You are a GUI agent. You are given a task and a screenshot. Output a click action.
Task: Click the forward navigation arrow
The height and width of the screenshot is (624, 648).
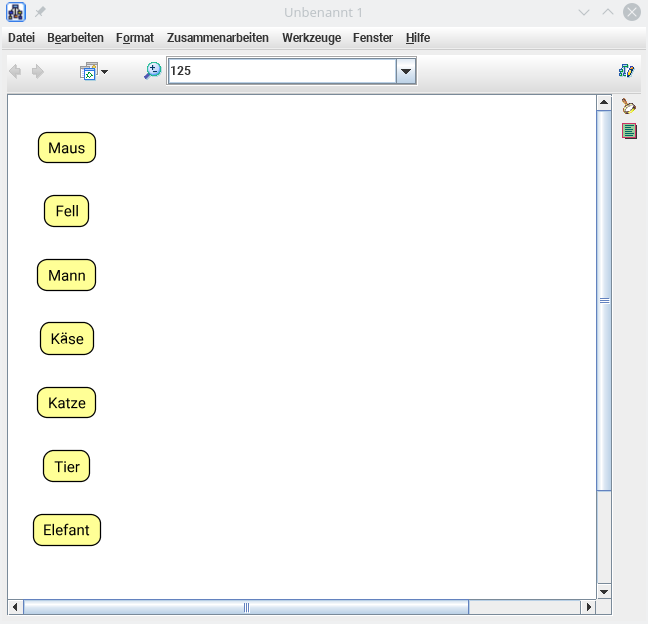coord(38,72)
